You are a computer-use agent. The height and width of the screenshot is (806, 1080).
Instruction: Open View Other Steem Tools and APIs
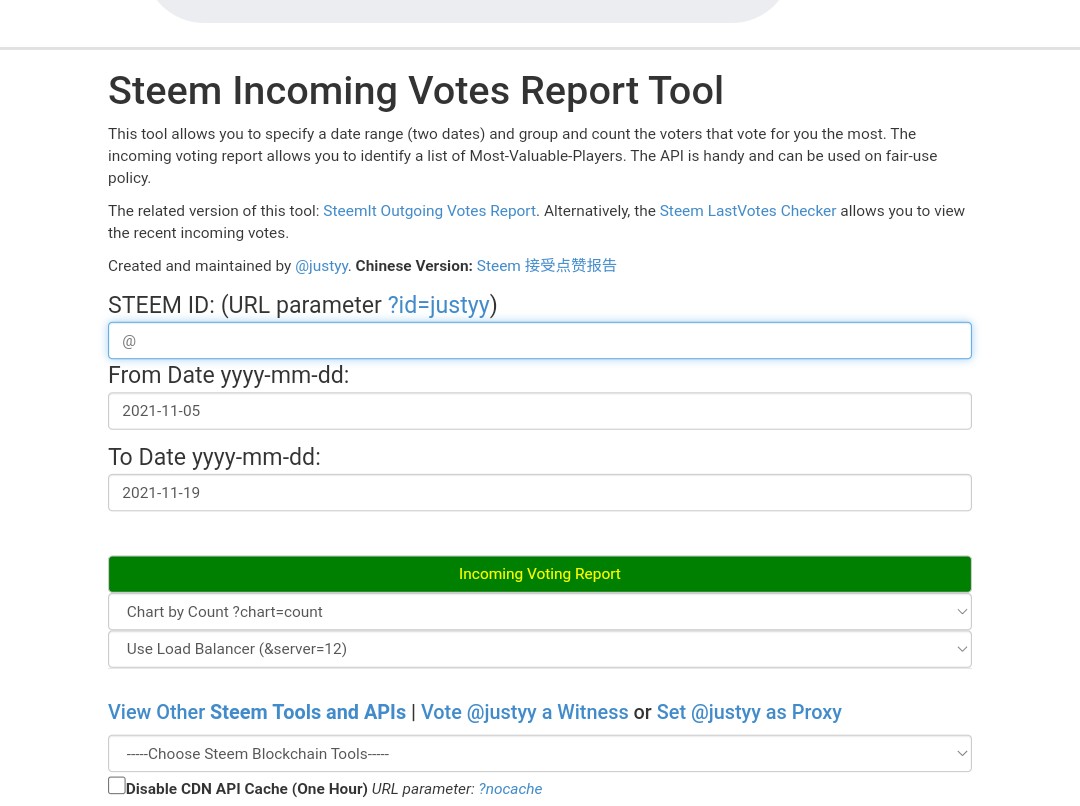tap(257, 712)
